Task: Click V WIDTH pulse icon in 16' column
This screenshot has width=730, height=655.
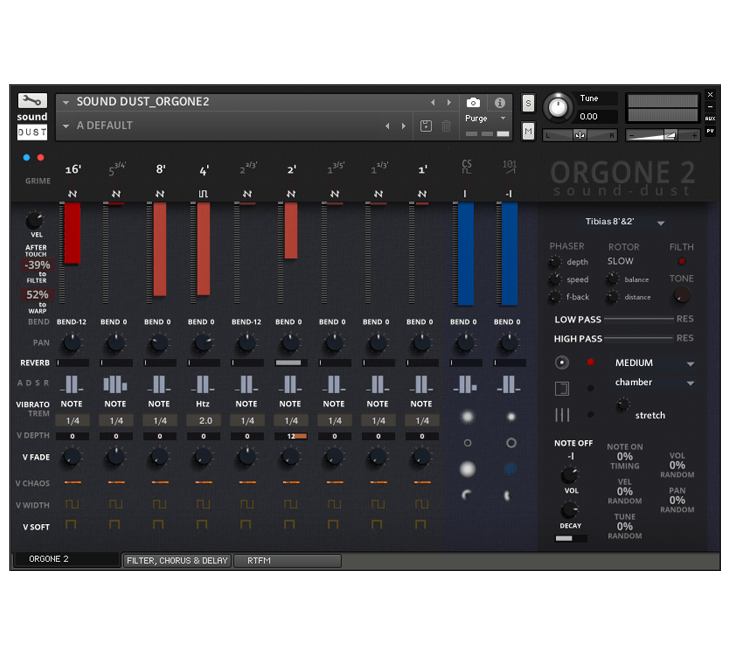Action: [x=72, y=504]
